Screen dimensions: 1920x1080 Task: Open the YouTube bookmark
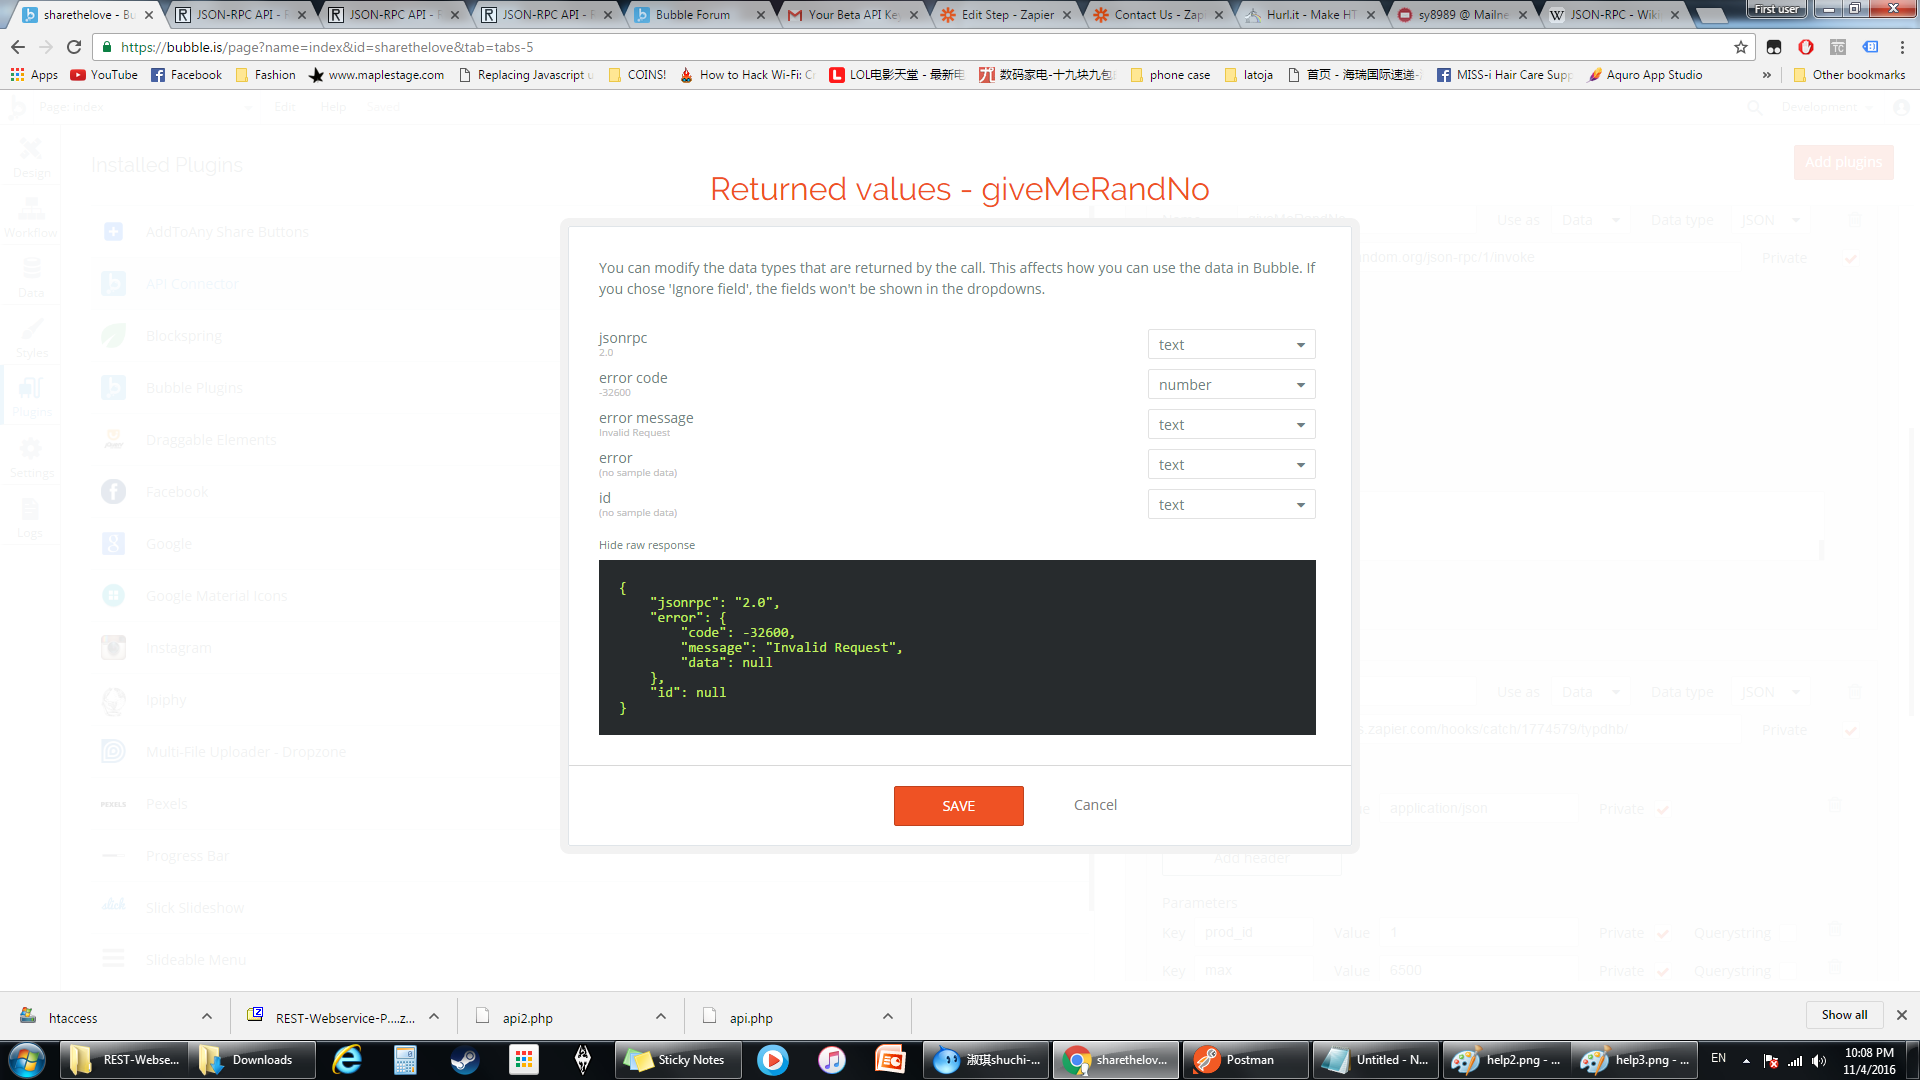104,75
